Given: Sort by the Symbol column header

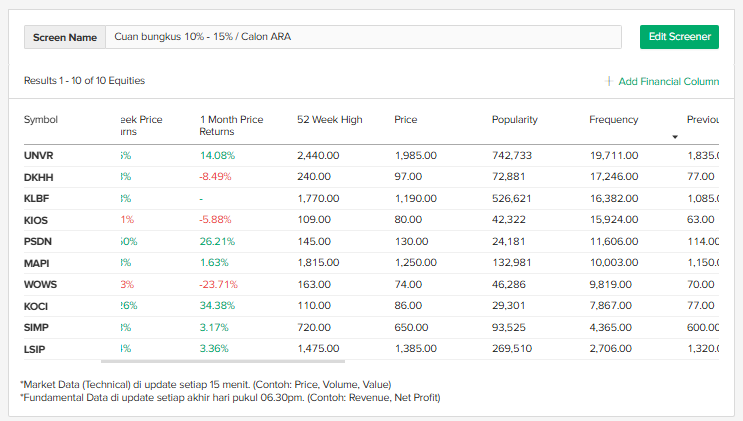Looking at the screenshot, I should click(41, 120).
